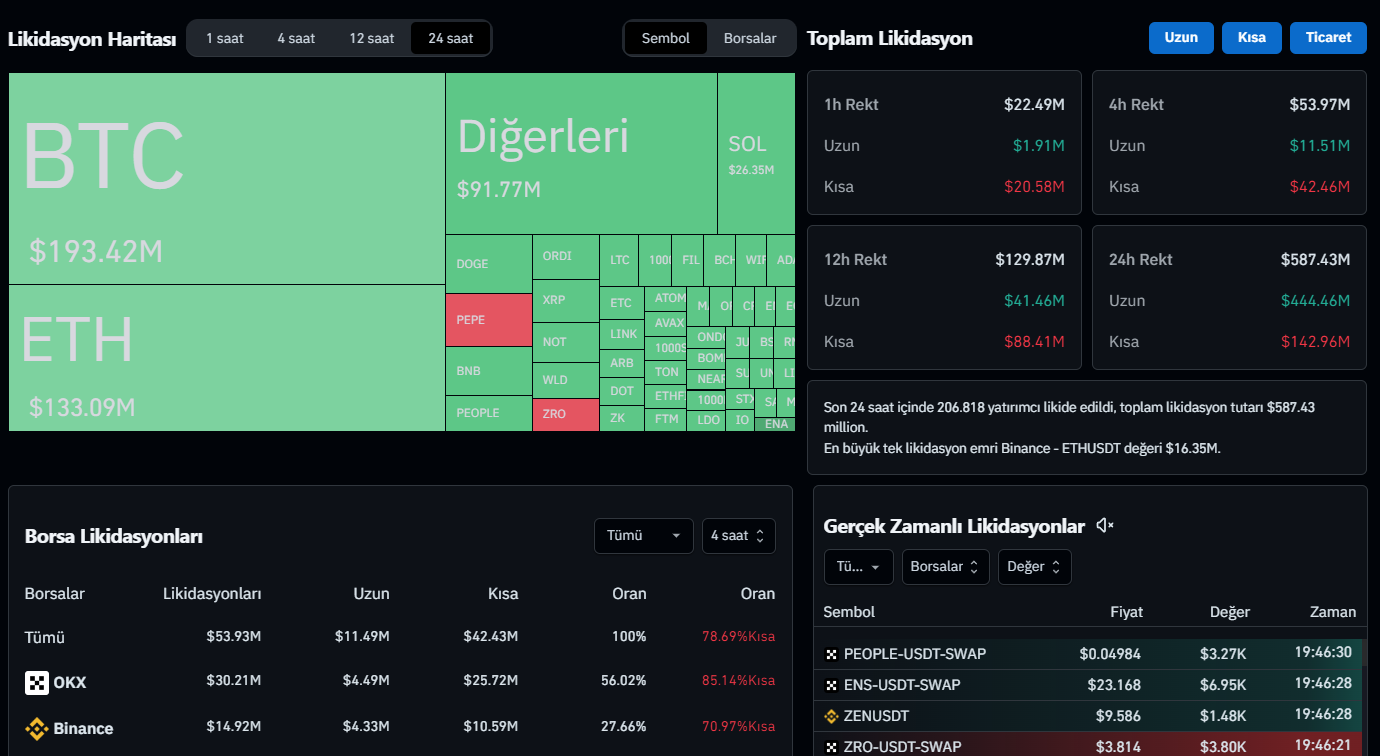The height and width of the screenshot is (756, 1380).
Task: Click the ORDI tile in heatmap
Action: pos(566,257)
